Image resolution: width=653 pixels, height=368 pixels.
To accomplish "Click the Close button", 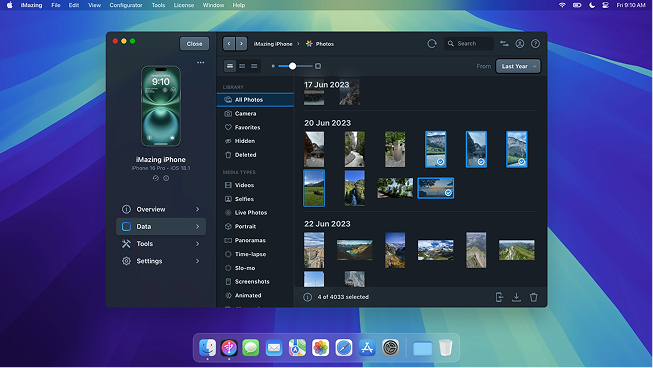I will point(194,44).
